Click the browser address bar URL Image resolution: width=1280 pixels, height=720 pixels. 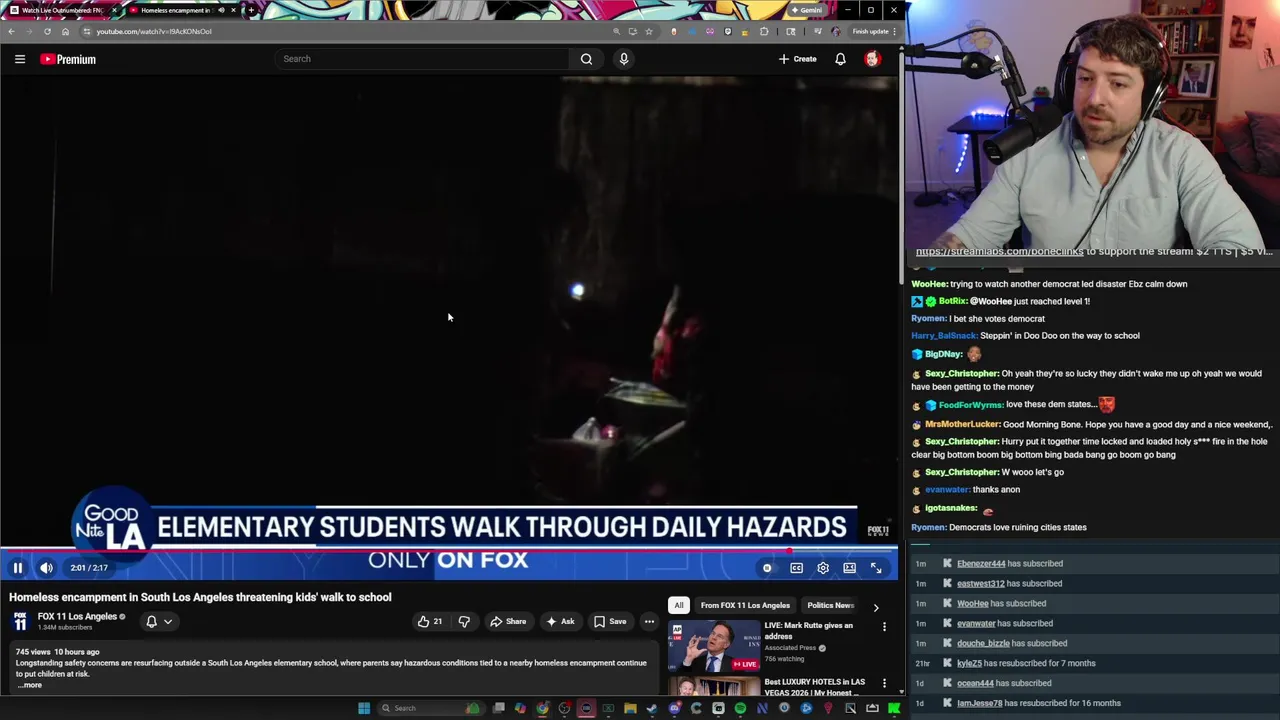(x=154, y=31)
